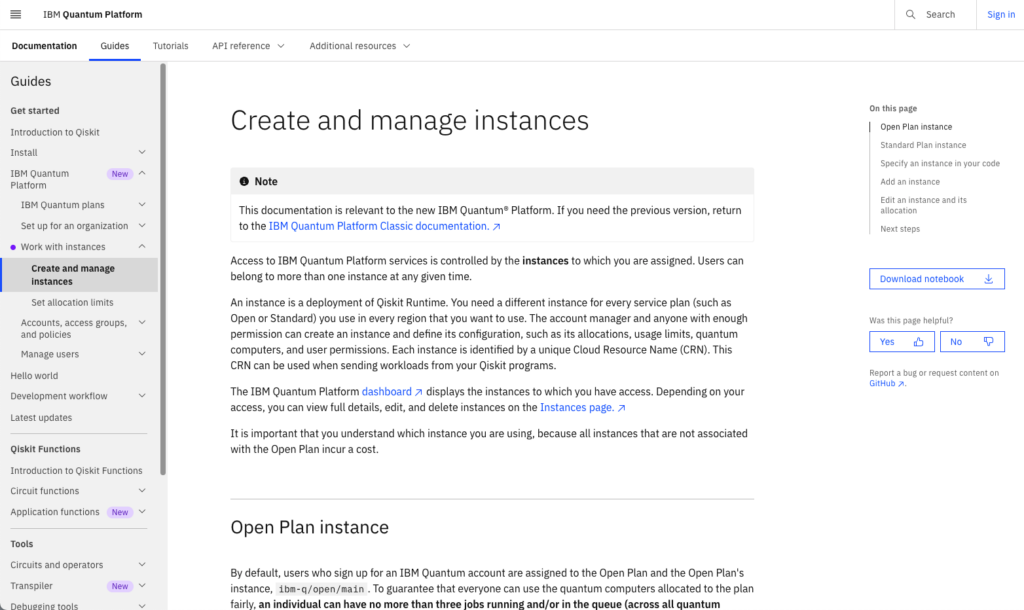Click the external-link arrow beside GitHub
The image size is (1024, 610).
point(901,384)
